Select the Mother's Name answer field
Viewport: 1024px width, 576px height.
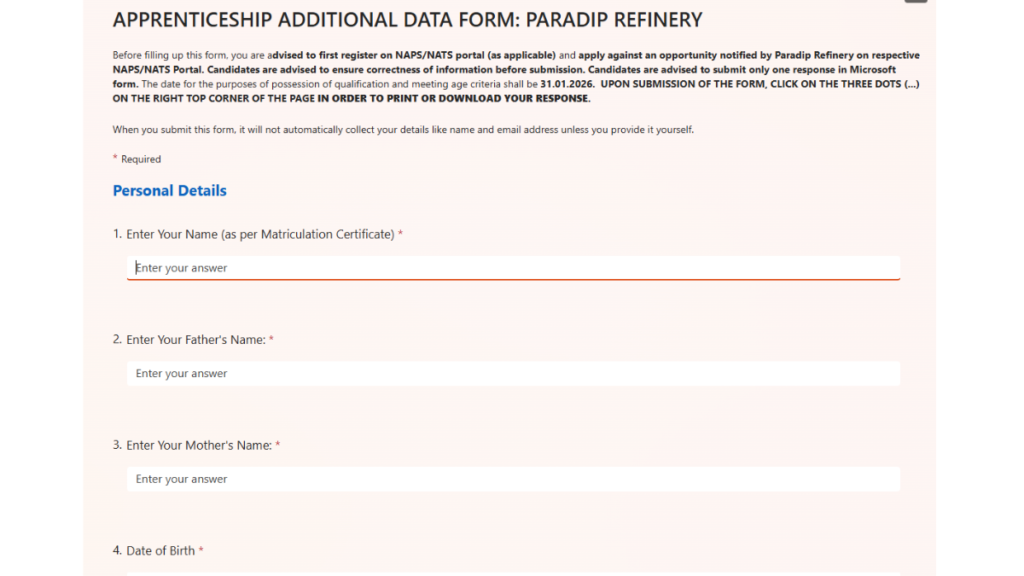click(x=512, y=479)
